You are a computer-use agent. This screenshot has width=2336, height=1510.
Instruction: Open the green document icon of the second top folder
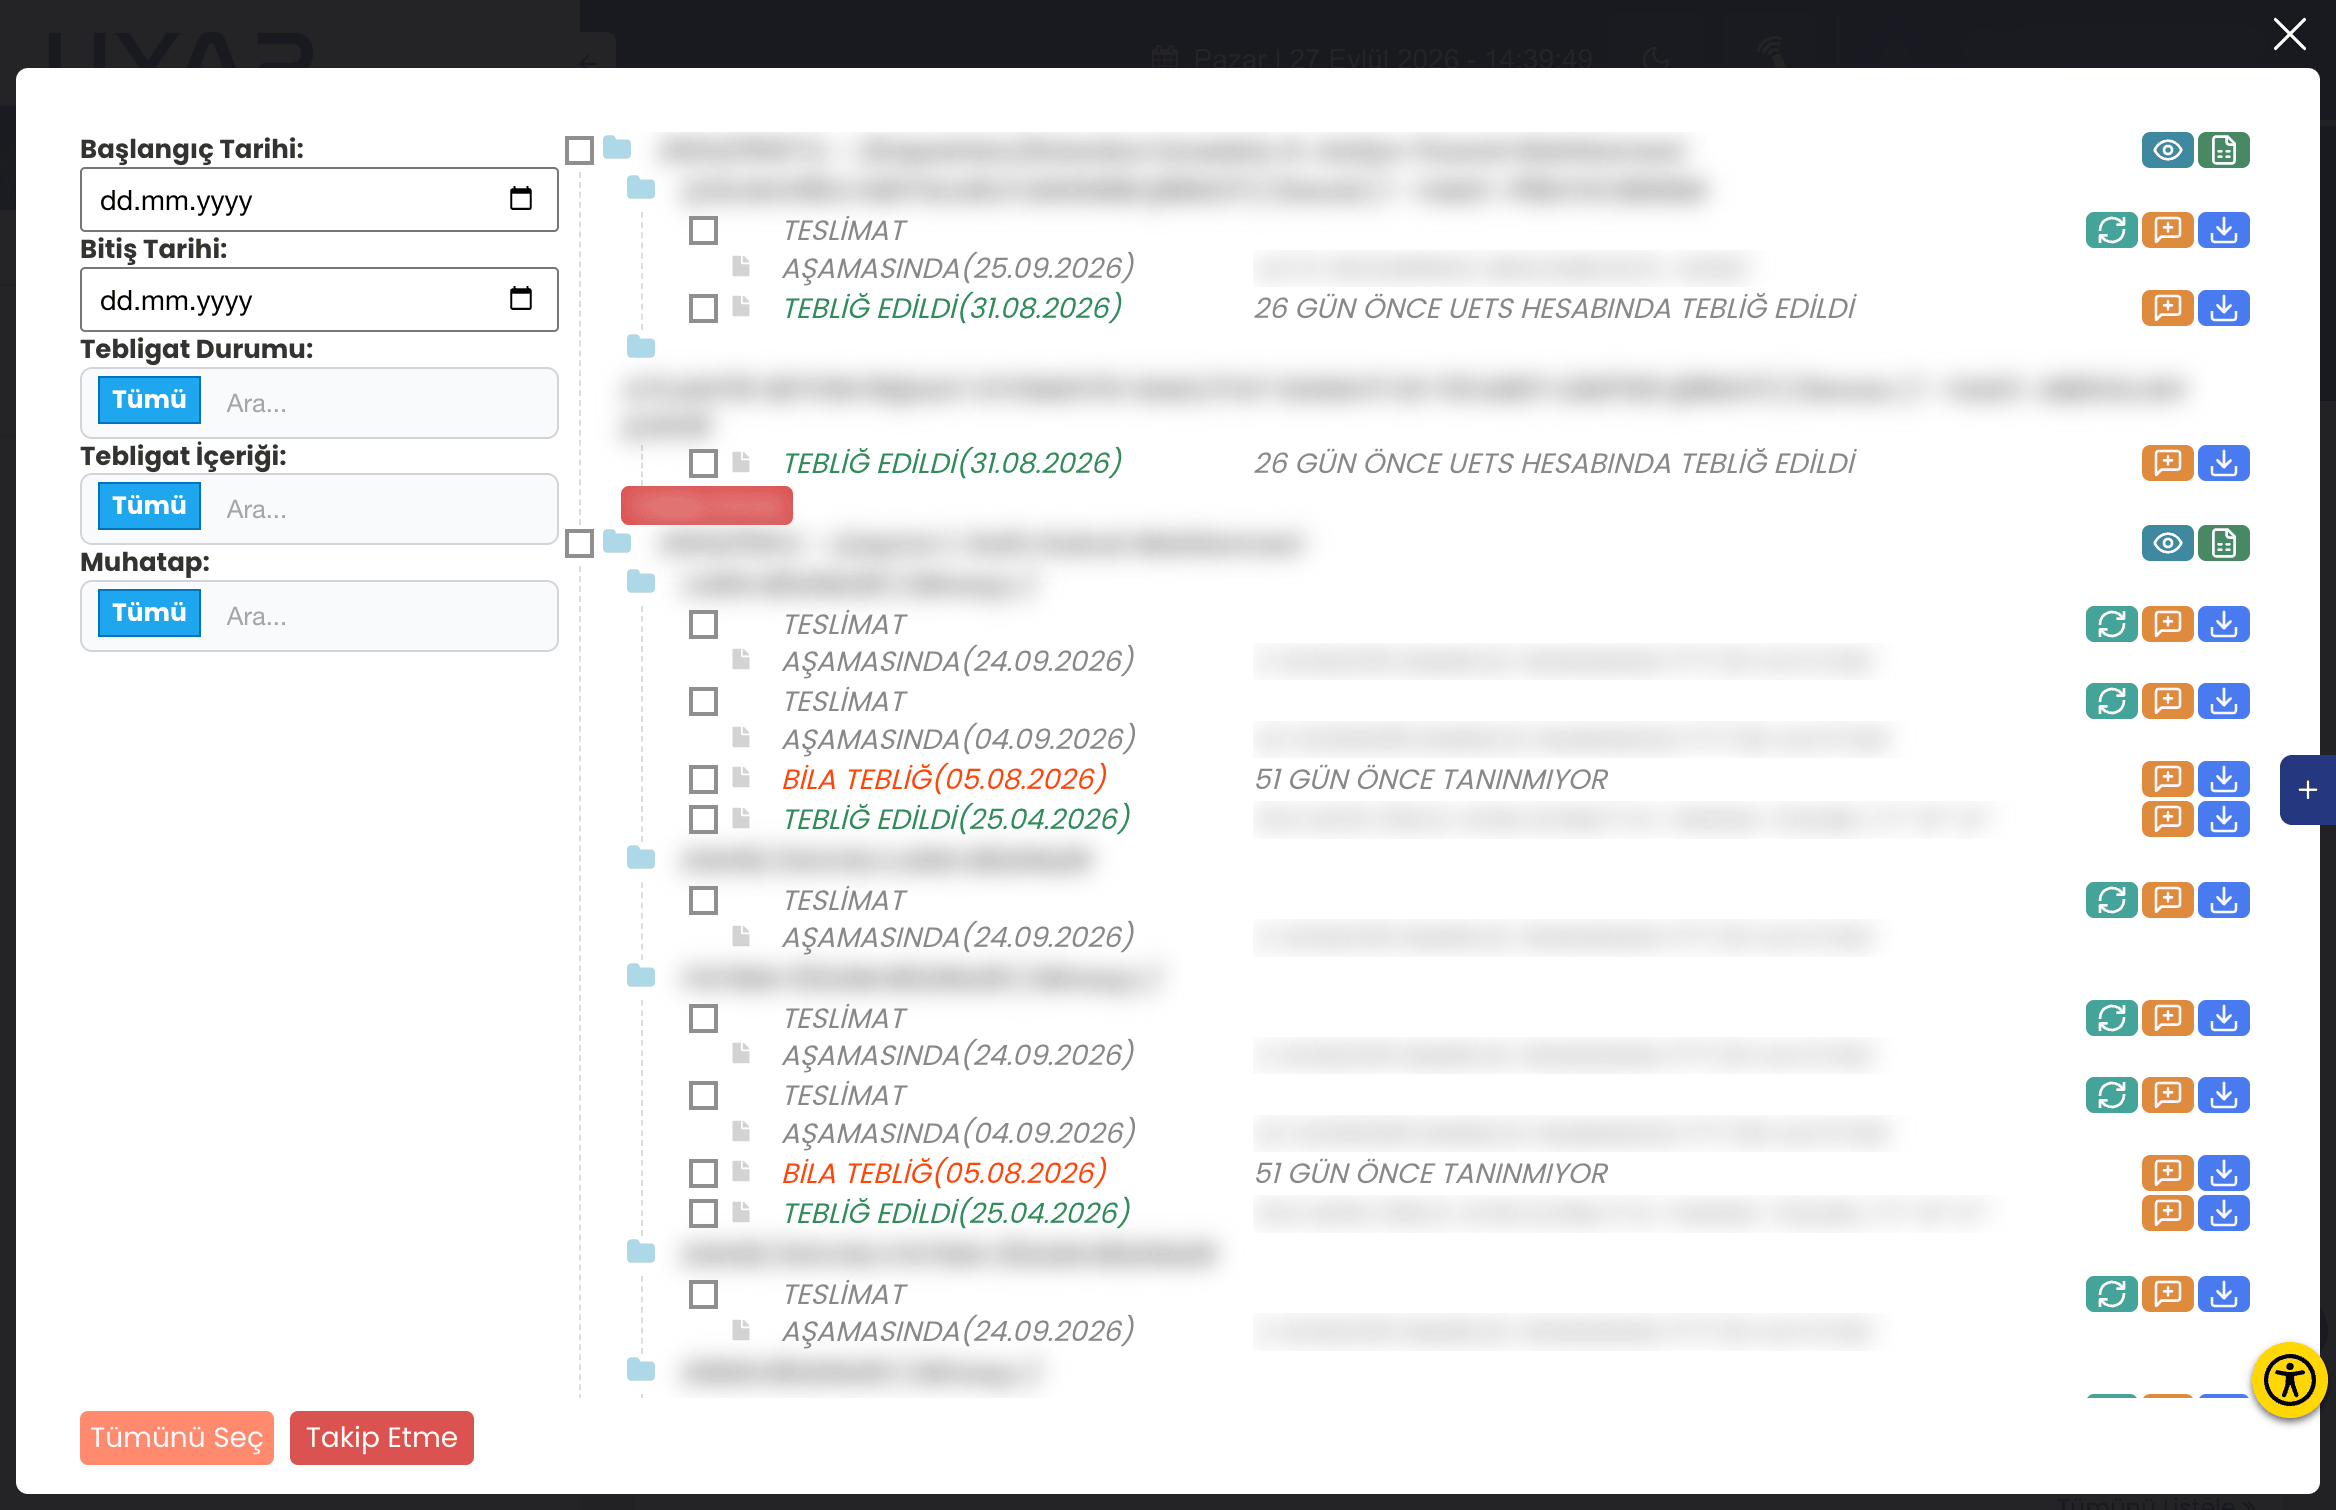click(x=2223, y=543)
